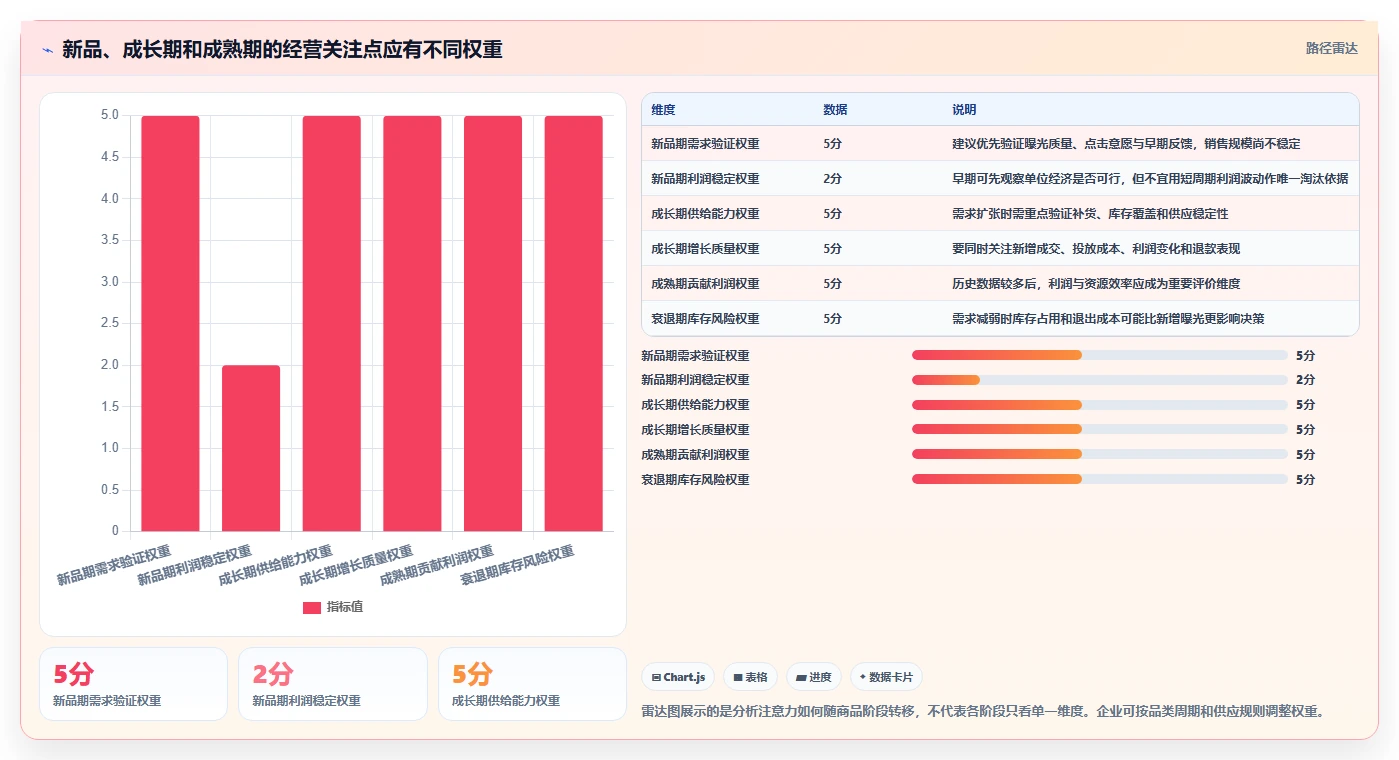Click the 进度 tag
The height and width of the screenshot is (760, 1399).
(x=814, y=677)
